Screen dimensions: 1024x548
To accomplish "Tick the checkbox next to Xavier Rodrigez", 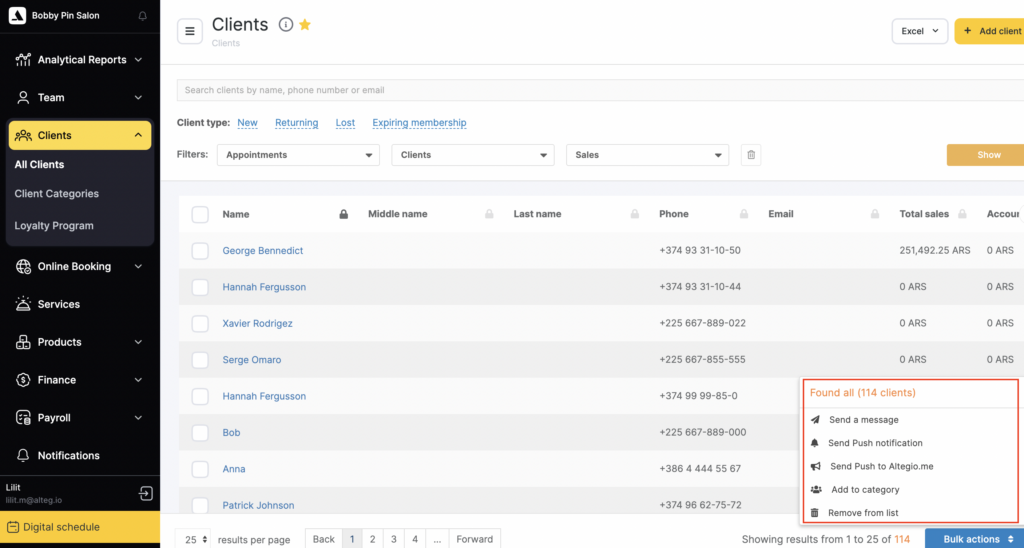I will coord(200,324).
